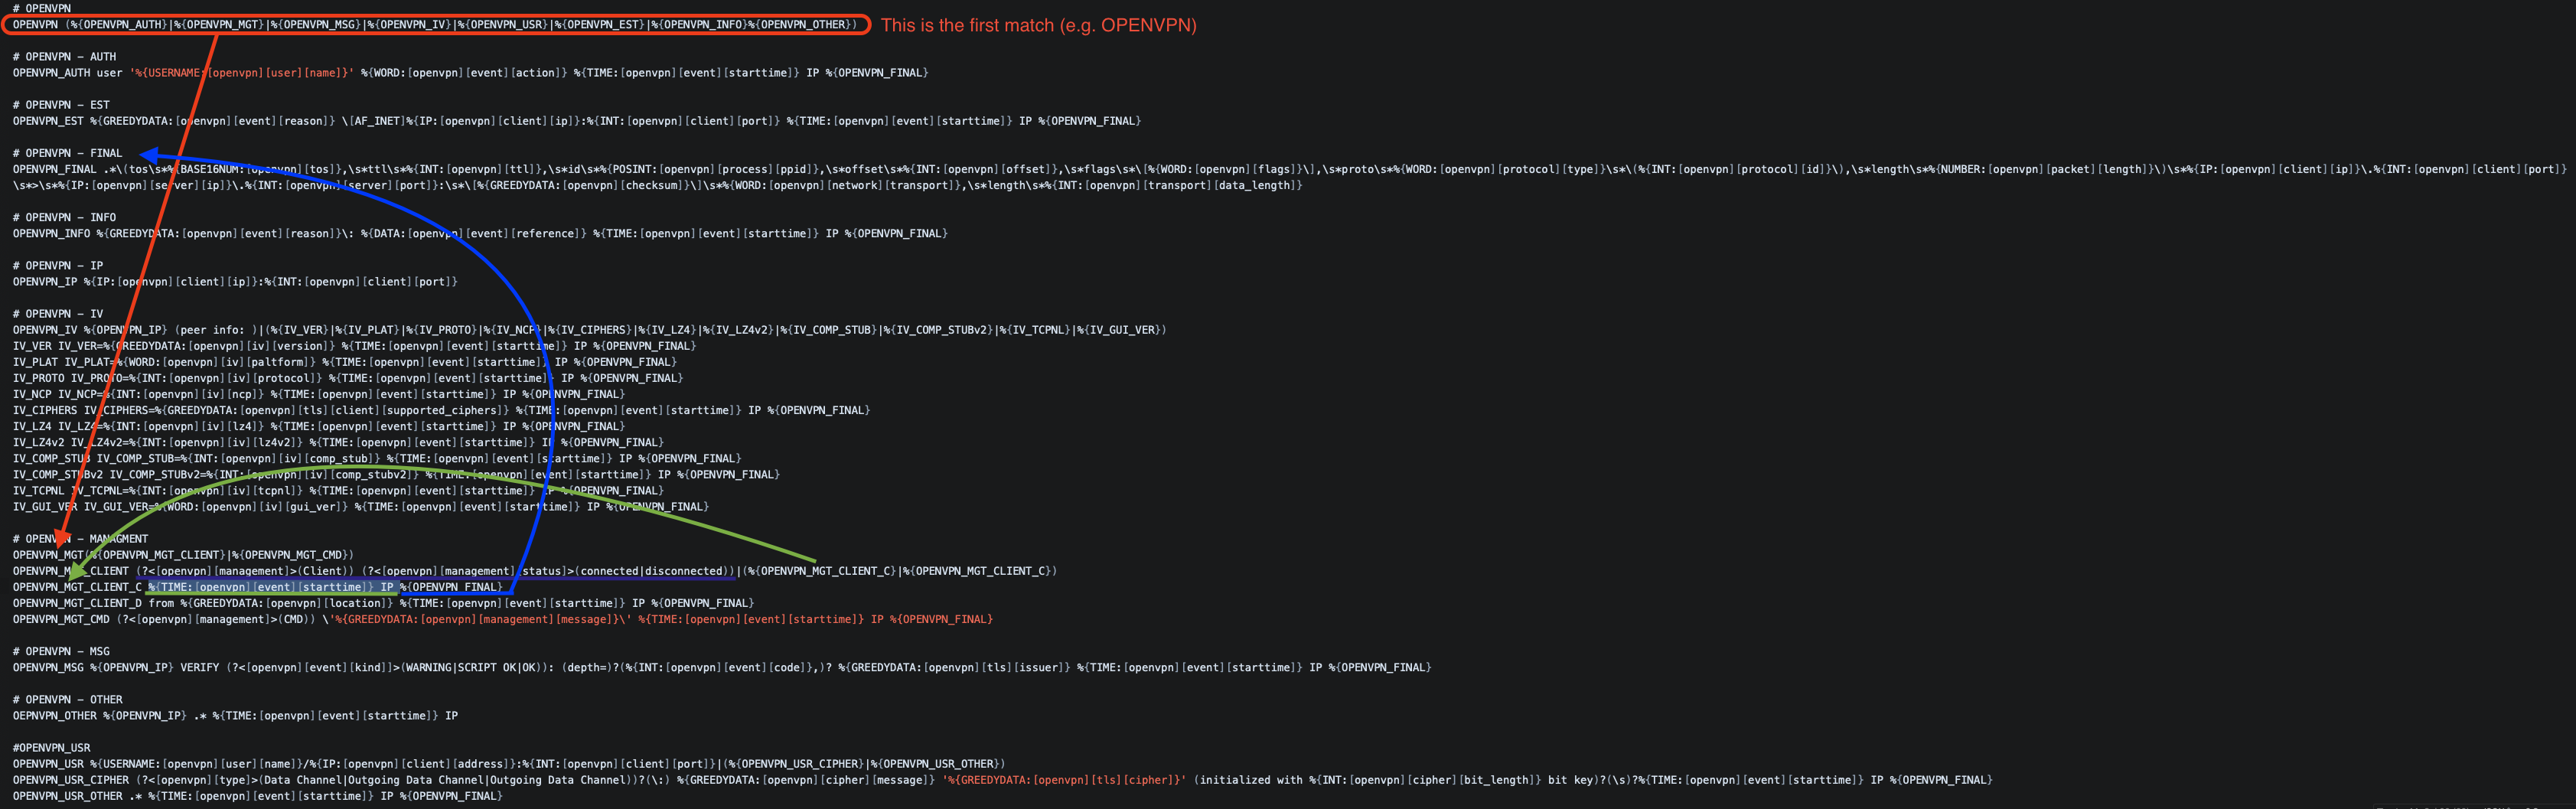Viewport: 2576px width, 809px height.
Task: Select the OPENVPN_EST pattern definition line
Action: tap(576, 121)
